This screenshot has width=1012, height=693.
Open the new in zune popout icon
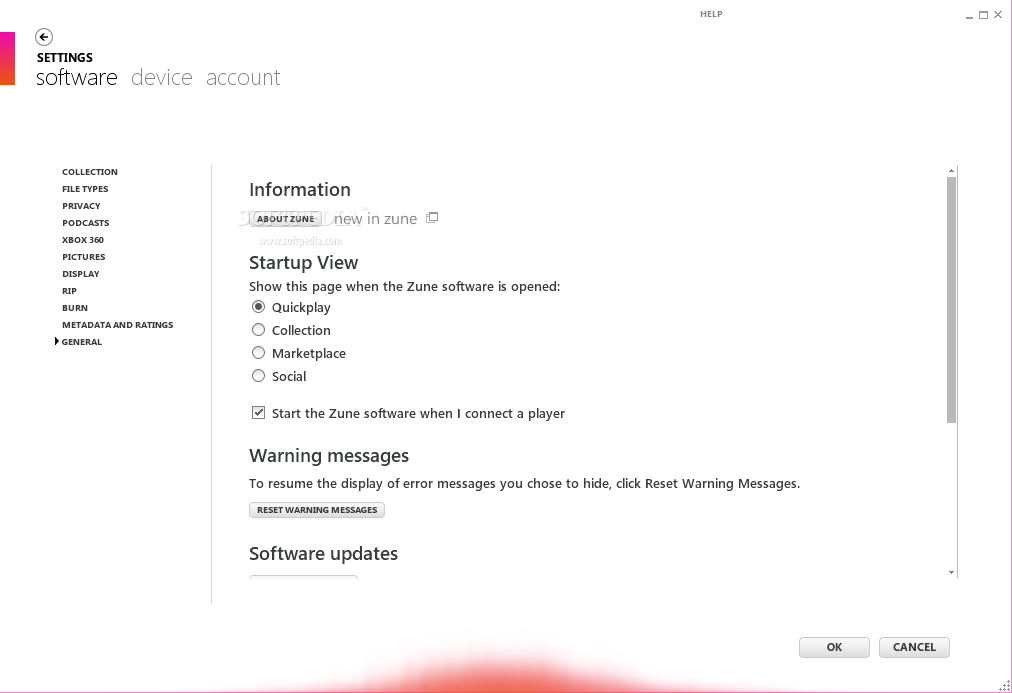tap(432, 217)
